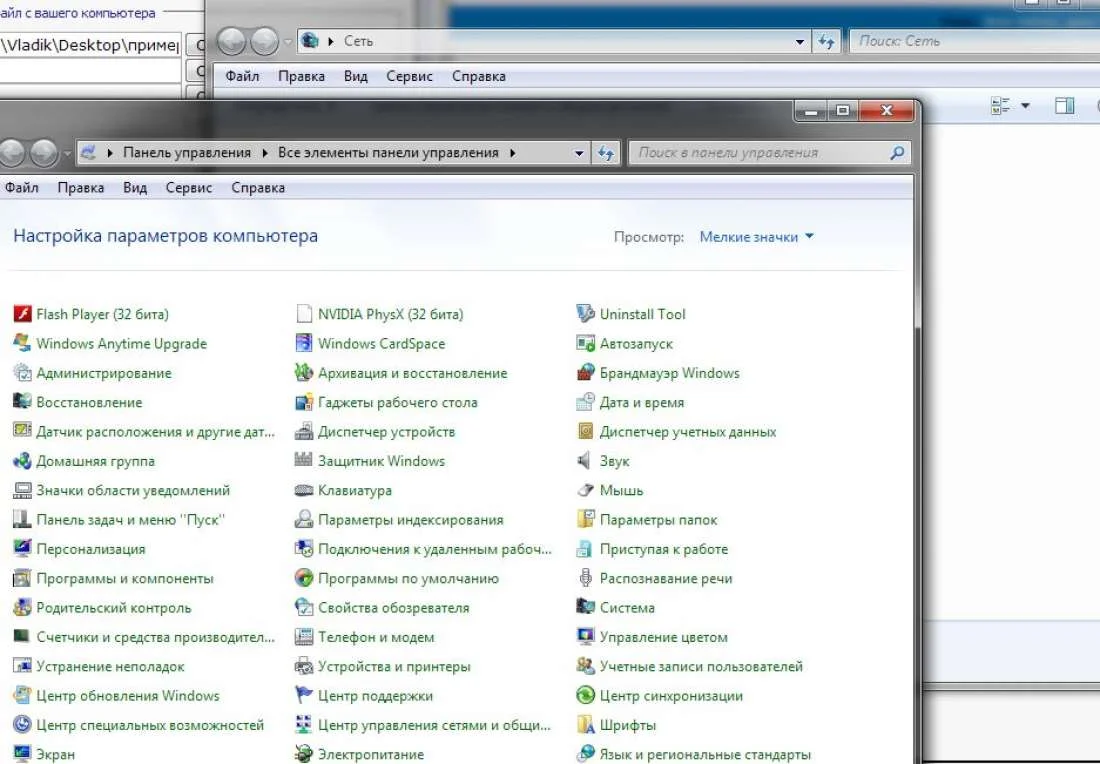
Task: Open the Шрифты icon
Action: pyautogui.click(x=585, y=725)
